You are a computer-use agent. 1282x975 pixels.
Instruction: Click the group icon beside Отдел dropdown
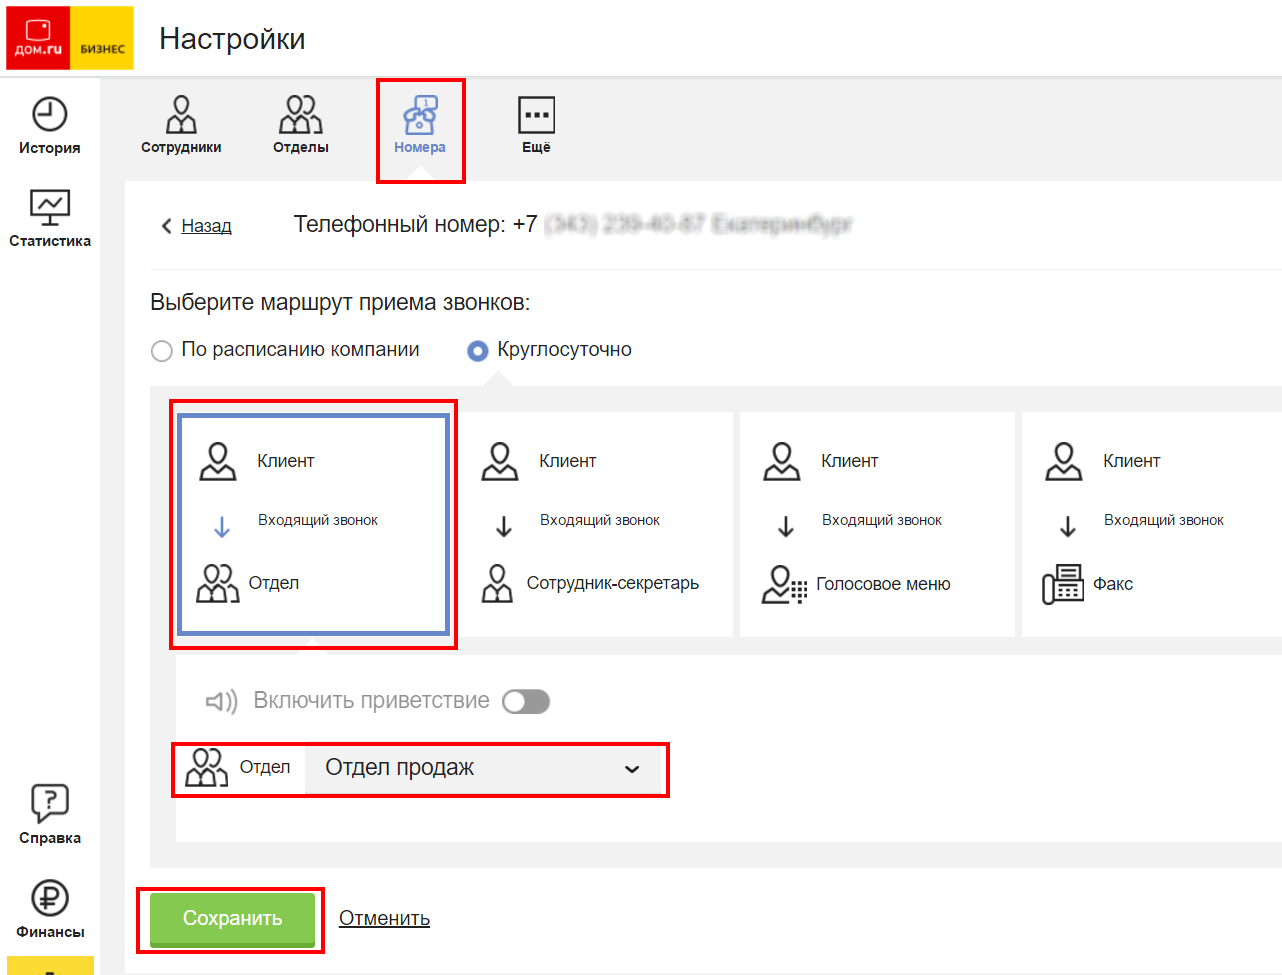click(207, 767)
